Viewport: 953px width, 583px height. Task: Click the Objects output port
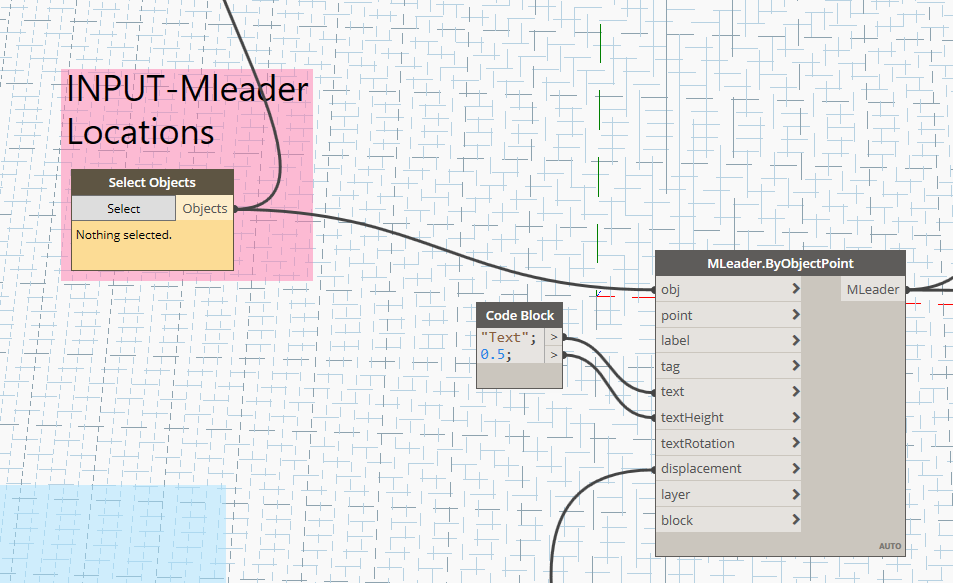[x=205, y=209]
